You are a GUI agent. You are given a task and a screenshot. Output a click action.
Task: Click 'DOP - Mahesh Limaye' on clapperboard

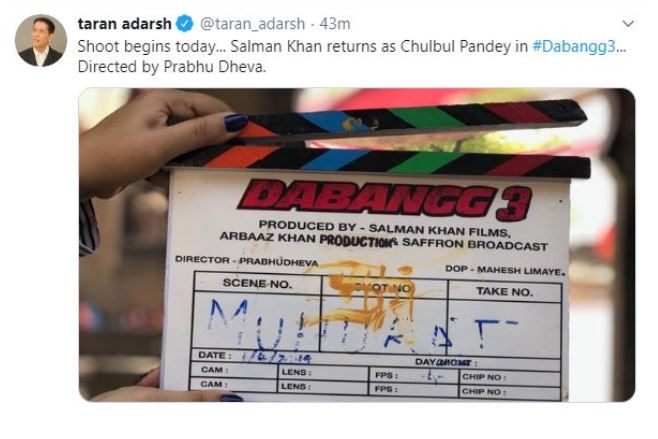point(505,270)
